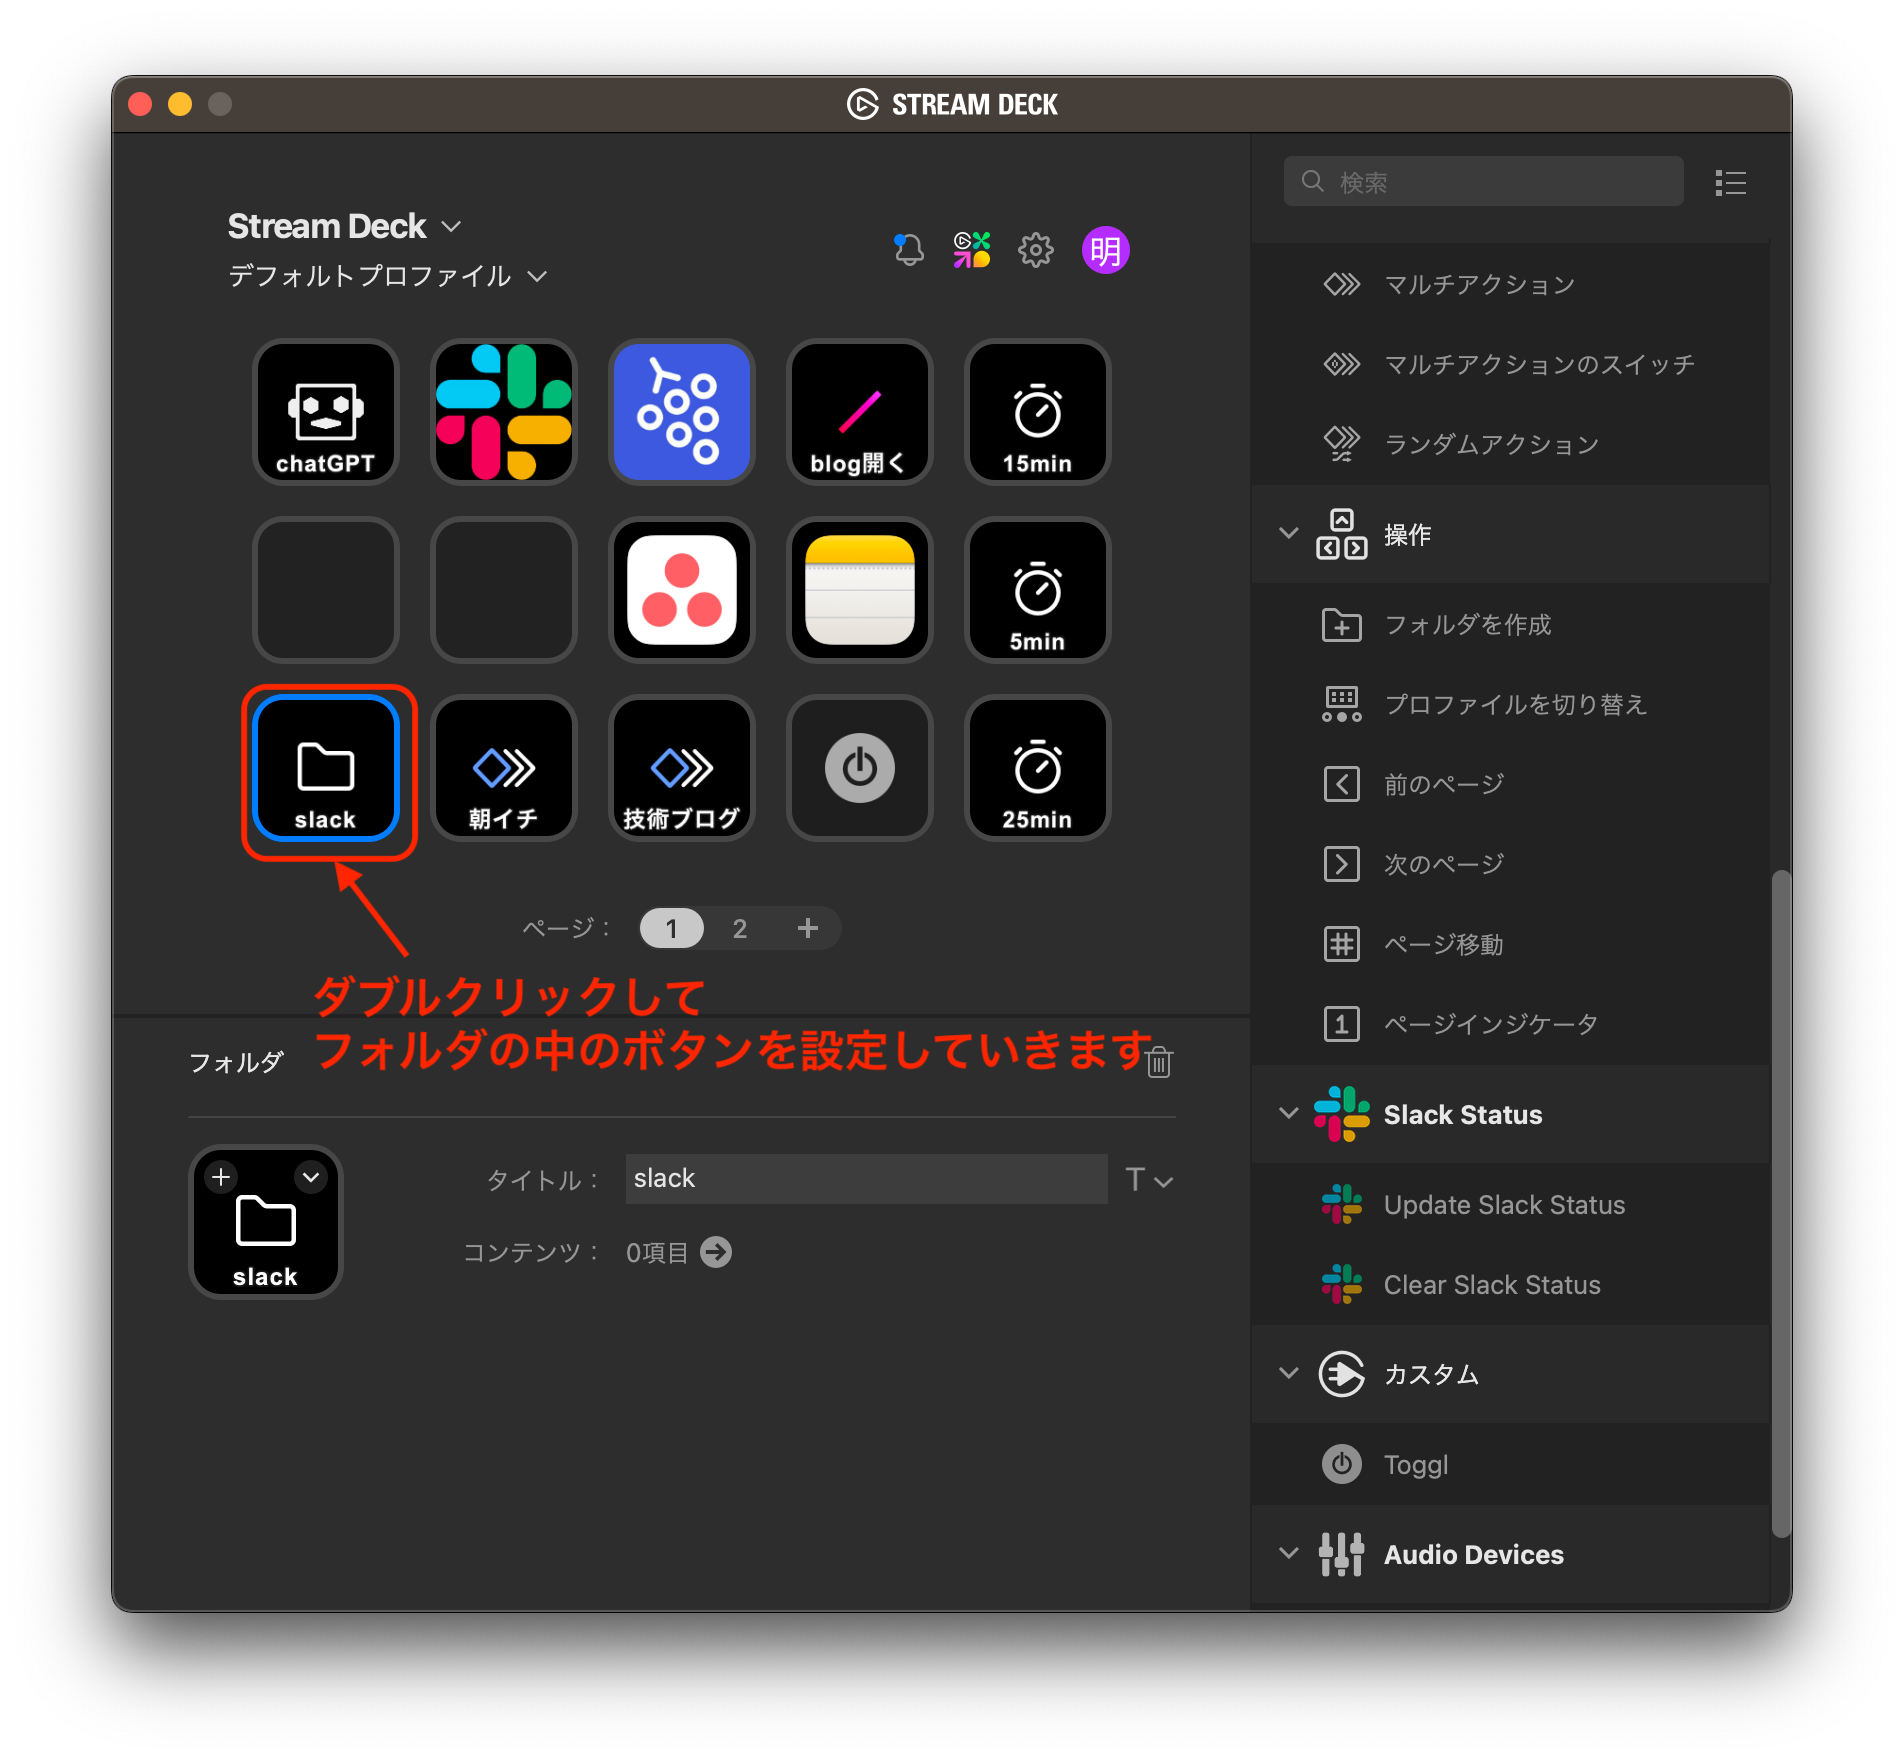This screenshot has height=1760, width=1904.
Task: Open the デフォルトプロファイル profile dropdown
Action: pyautogui.click(x=388, y=276)
